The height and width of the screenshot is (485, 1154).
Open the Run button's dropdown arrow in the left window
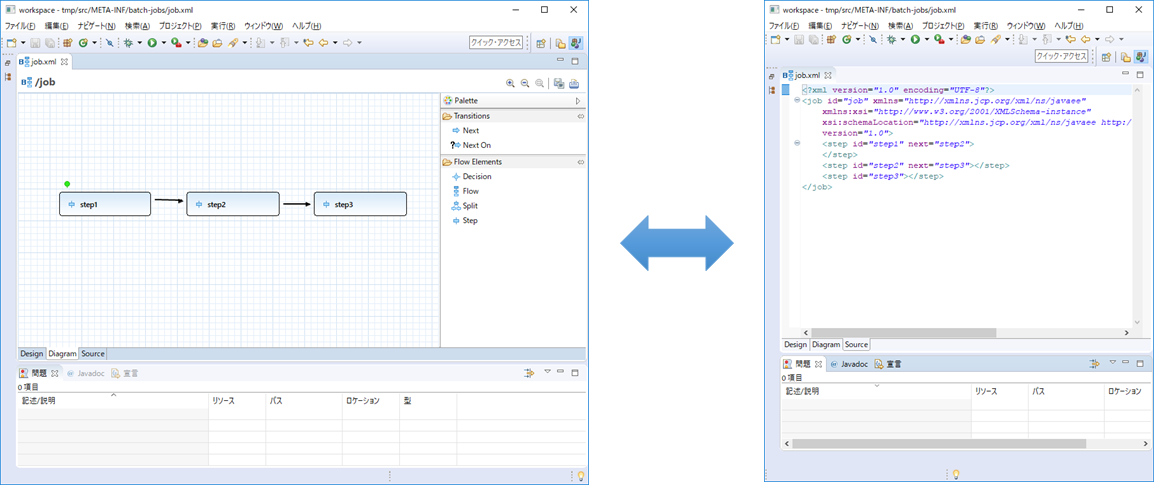(162, 43)
